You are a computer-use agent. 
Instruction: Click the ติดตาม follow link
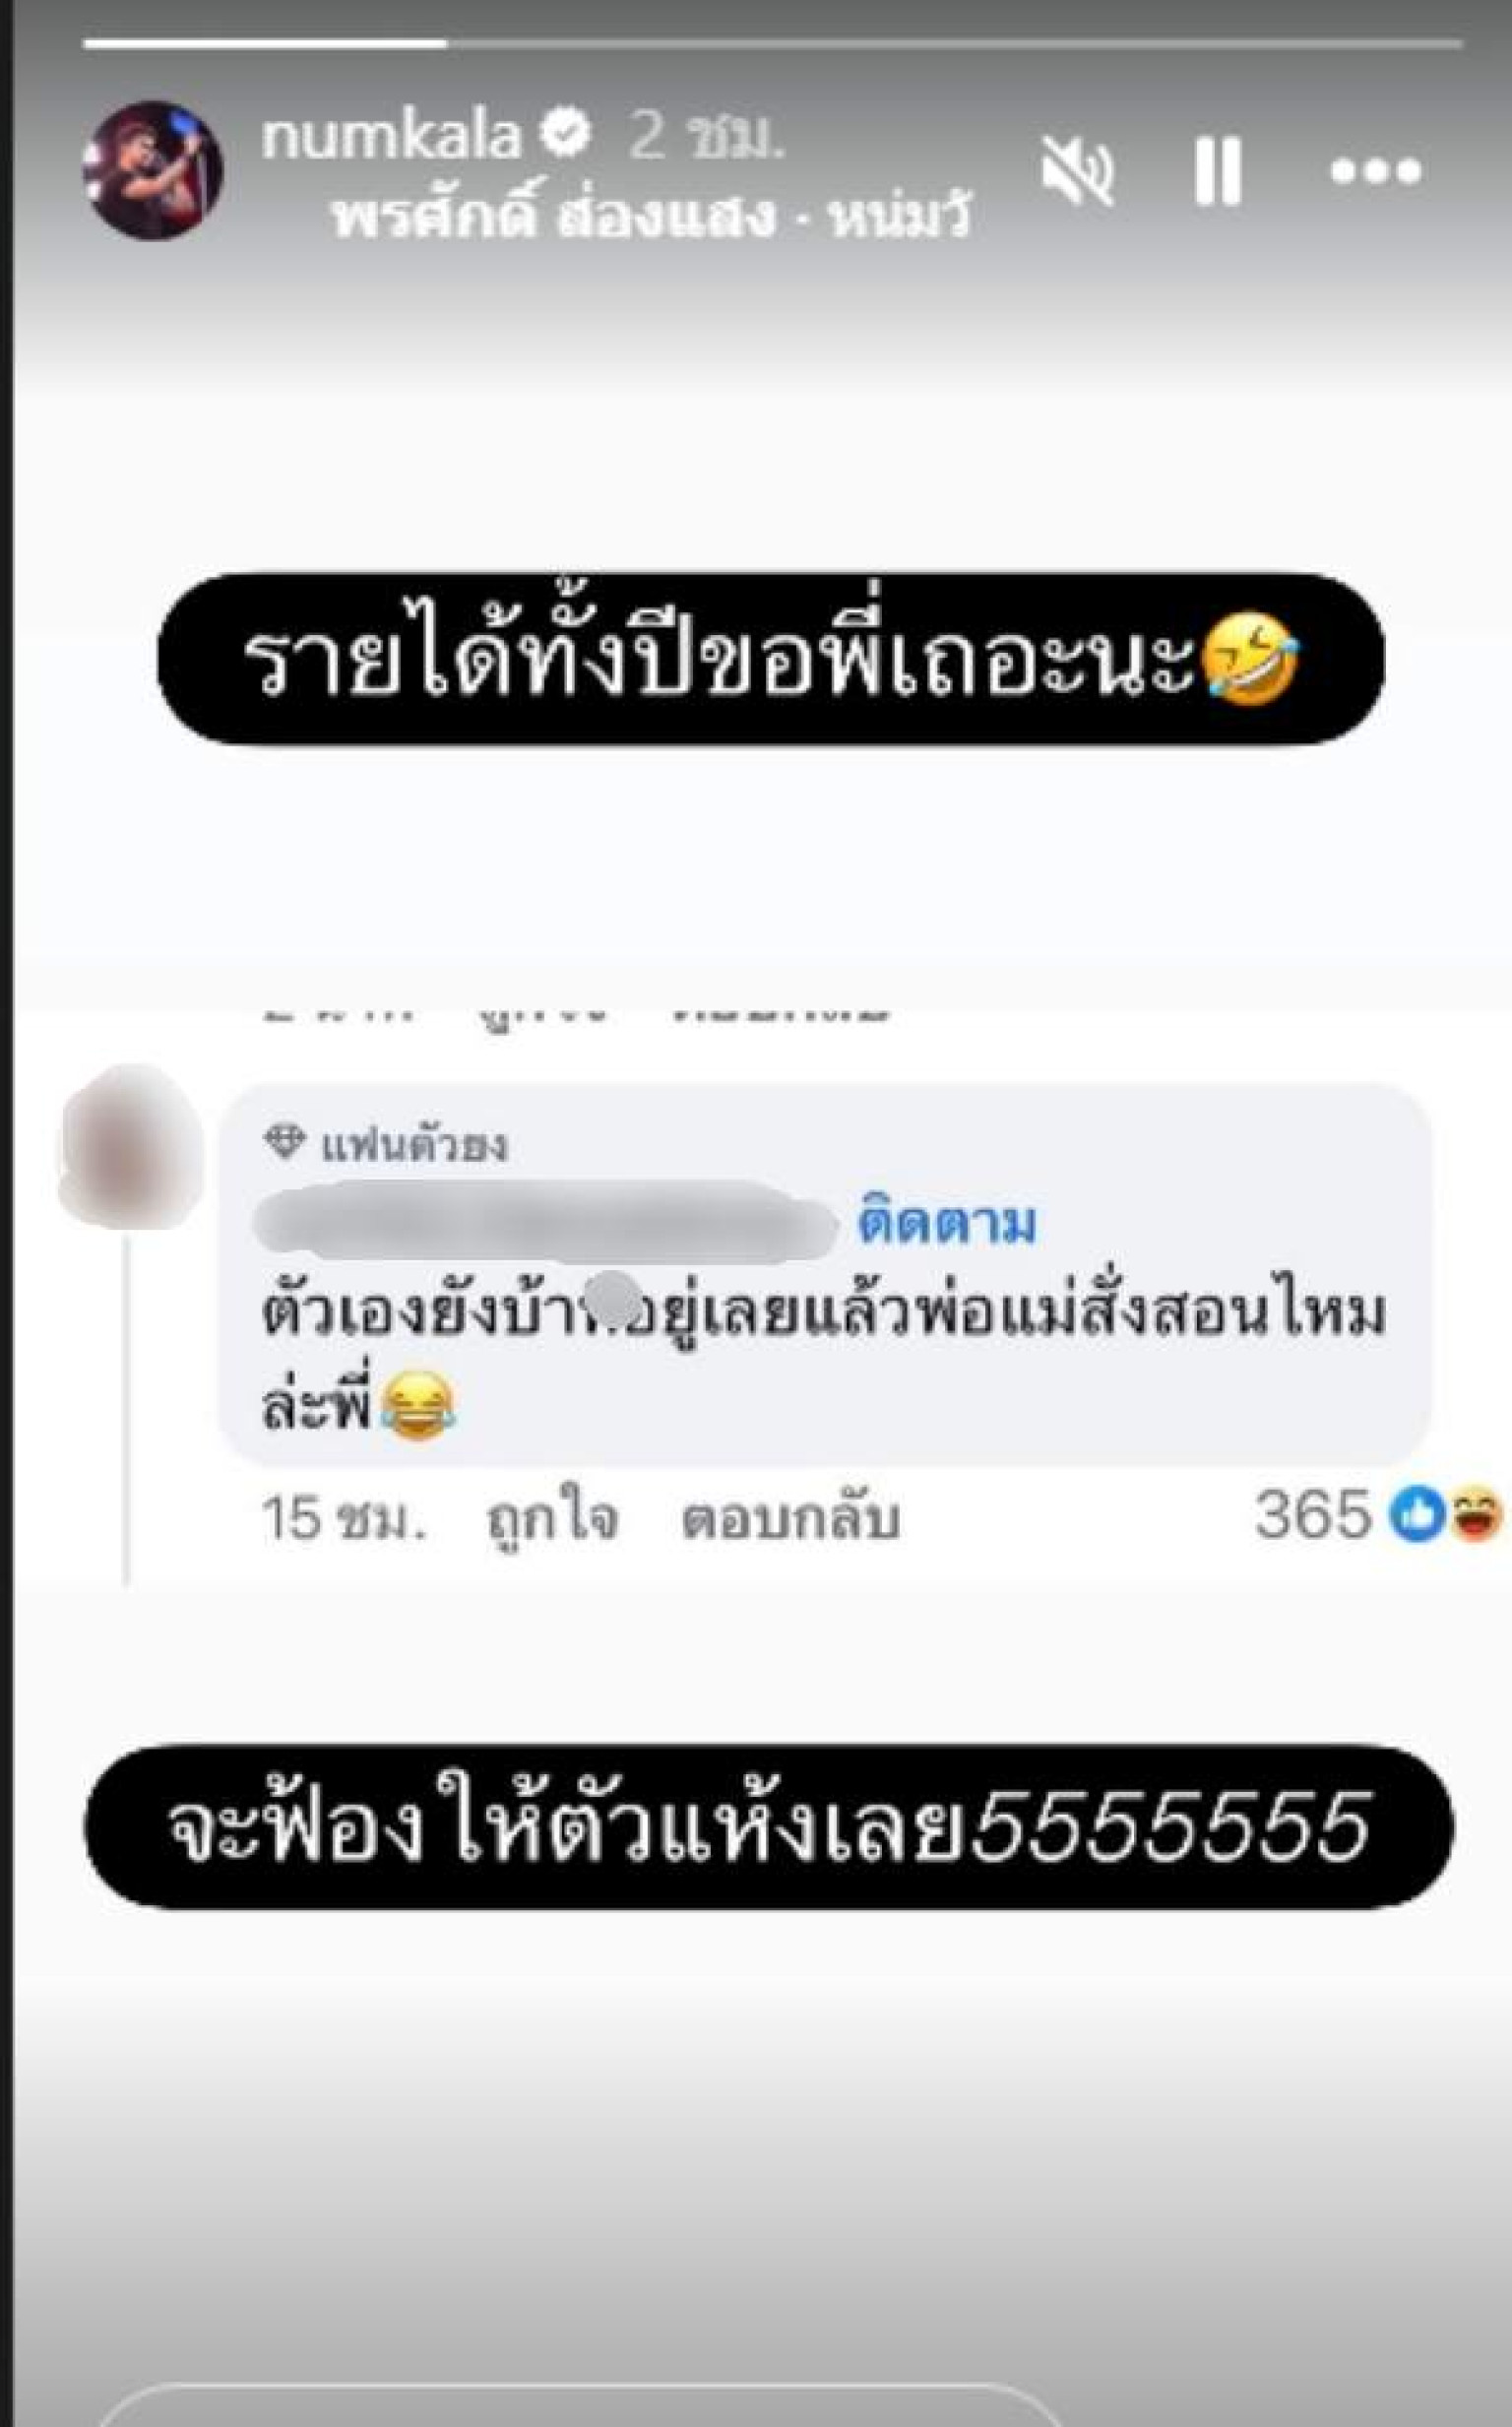pyautogui.click(x=946, y=1224)
